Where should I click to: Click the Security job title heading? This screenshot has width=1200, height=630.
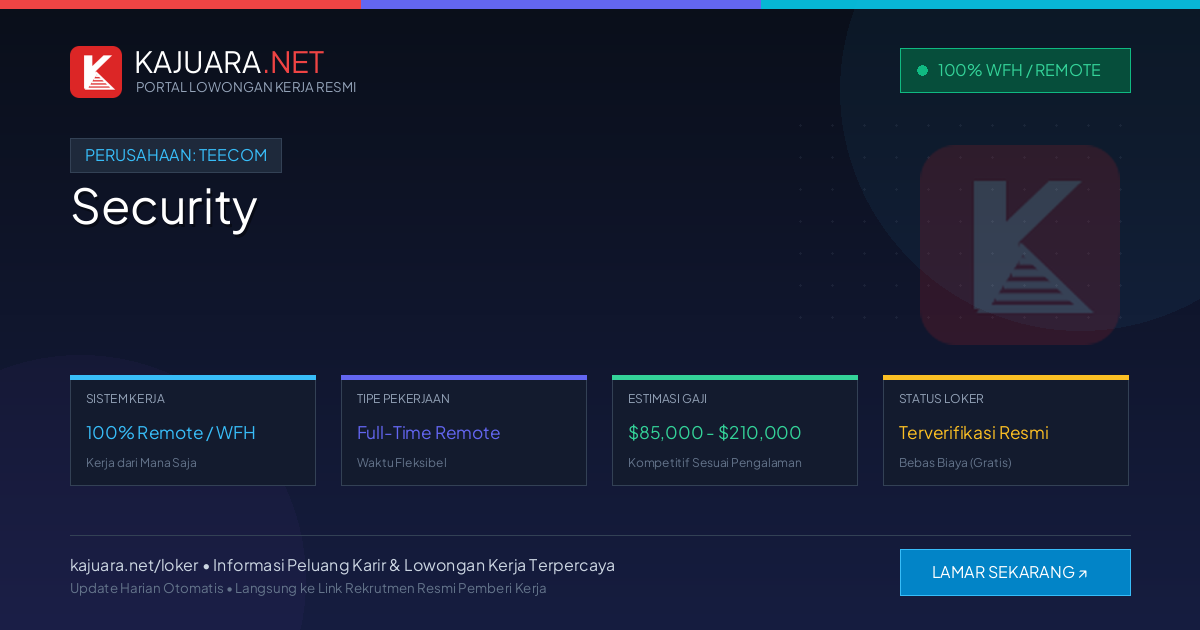164,206
